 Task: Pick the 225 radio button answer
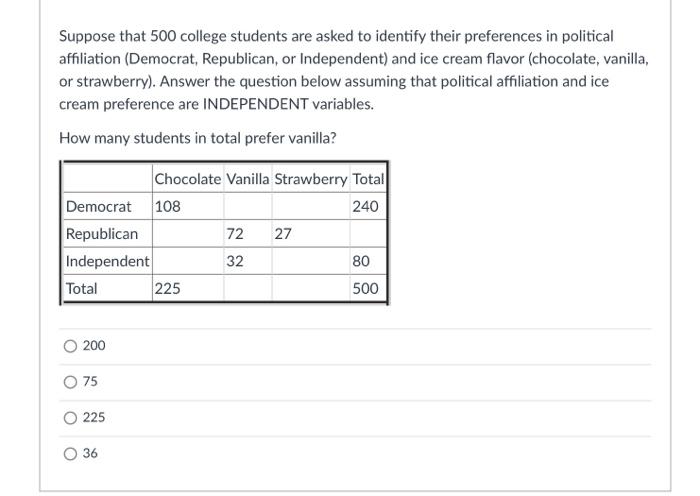[x=71, y=418]
